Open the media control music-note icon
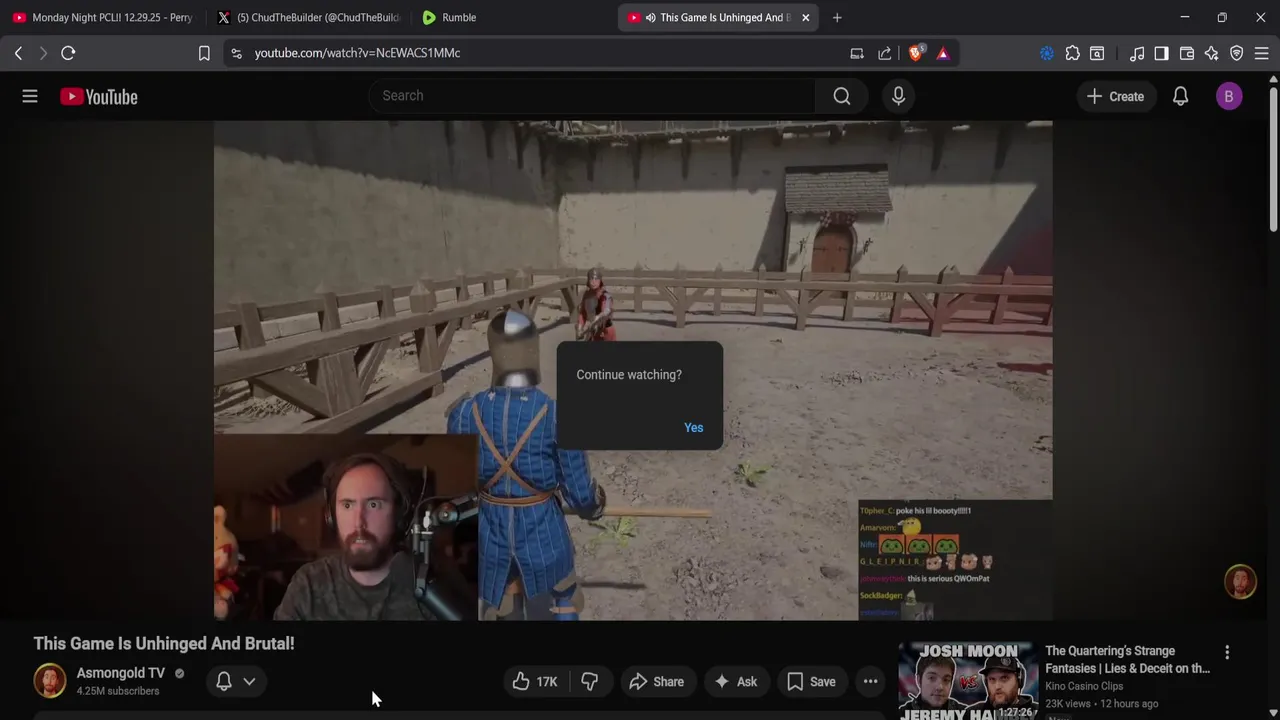This screenshot has height=720, width=1280. (1137, 53)
